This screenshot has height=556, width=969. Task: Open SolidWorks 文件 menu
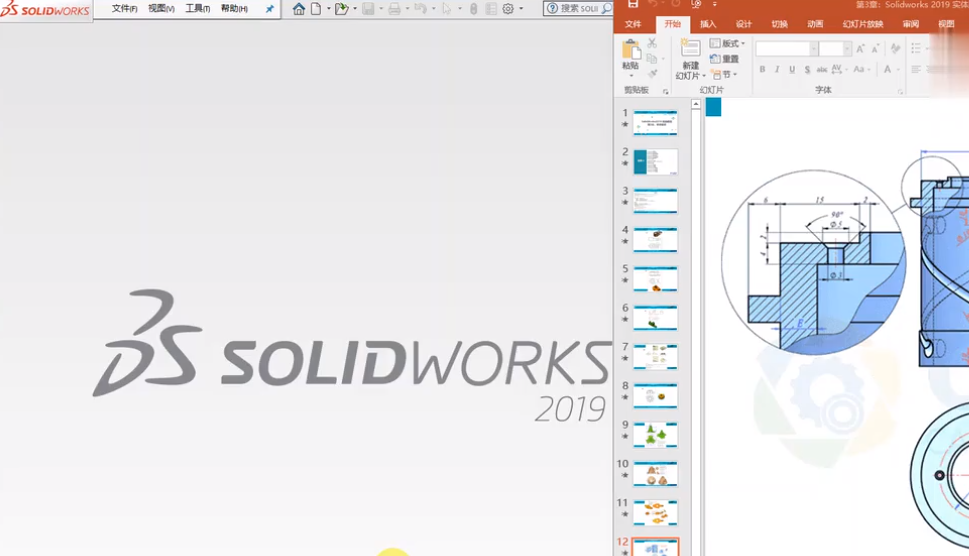pos(124,9)
